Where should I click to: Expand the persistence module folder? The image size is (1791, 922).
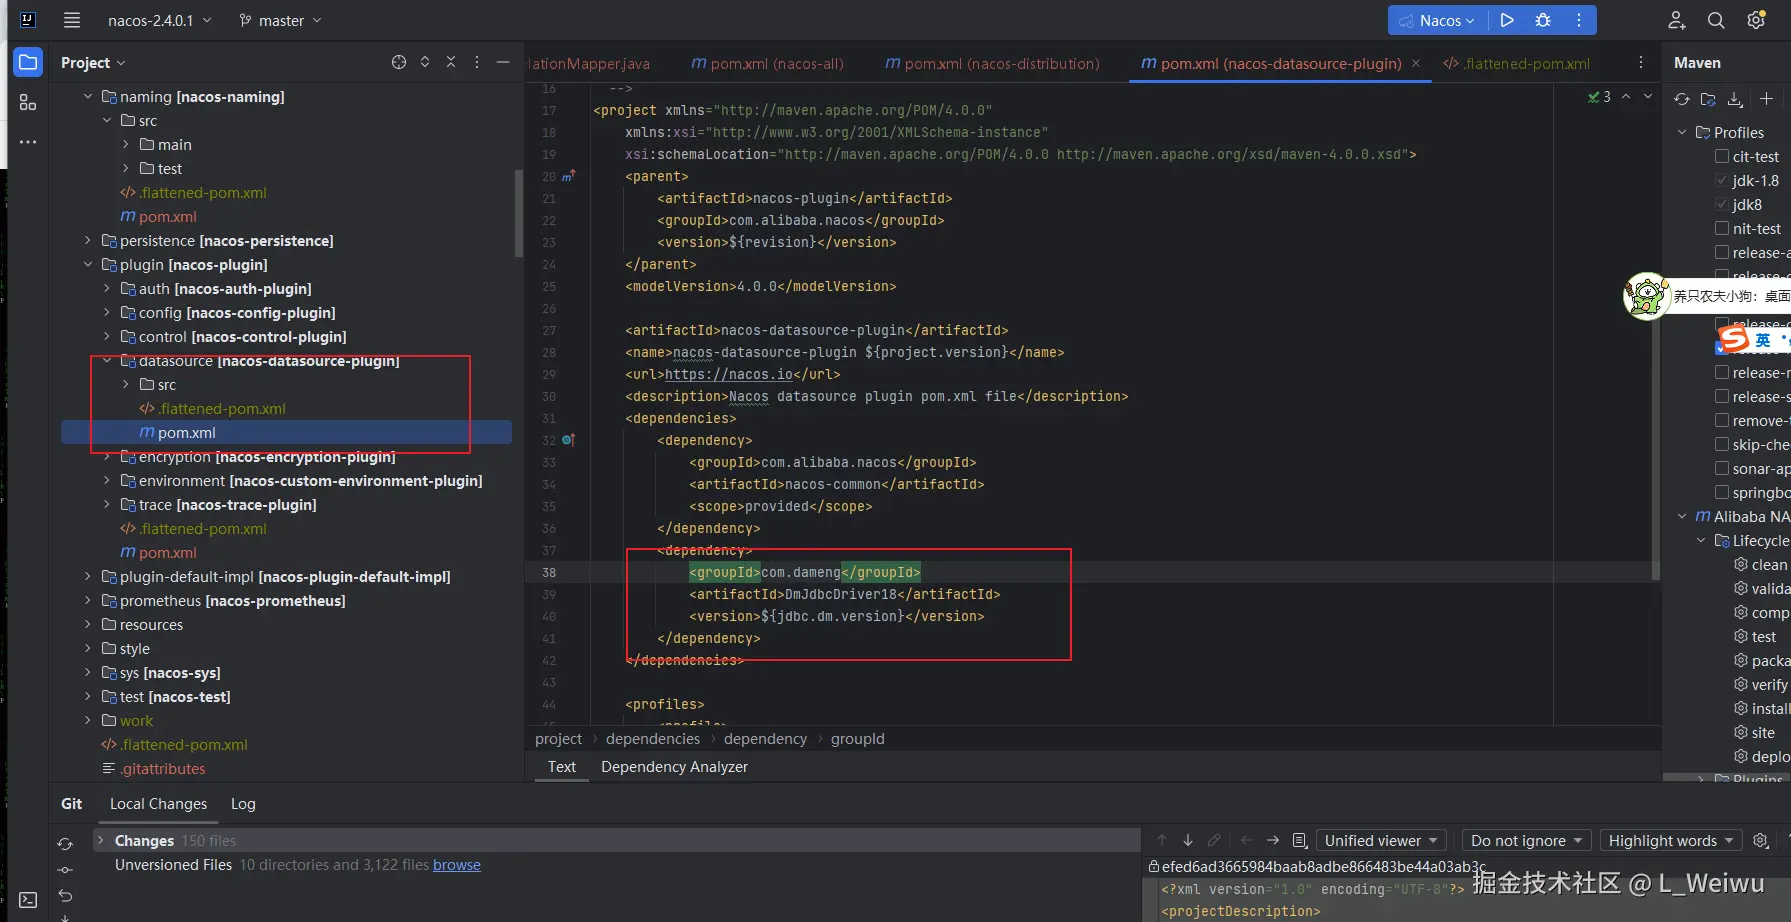tap(88, 240)
